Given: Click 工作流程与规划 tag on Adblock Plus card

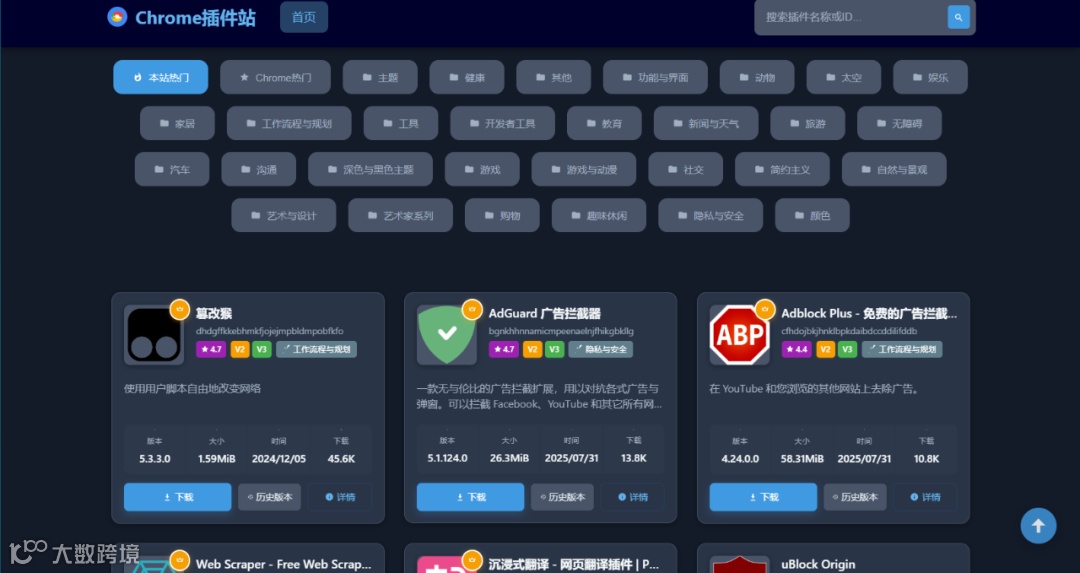Looking at the screenshot, I should (902, 349).
